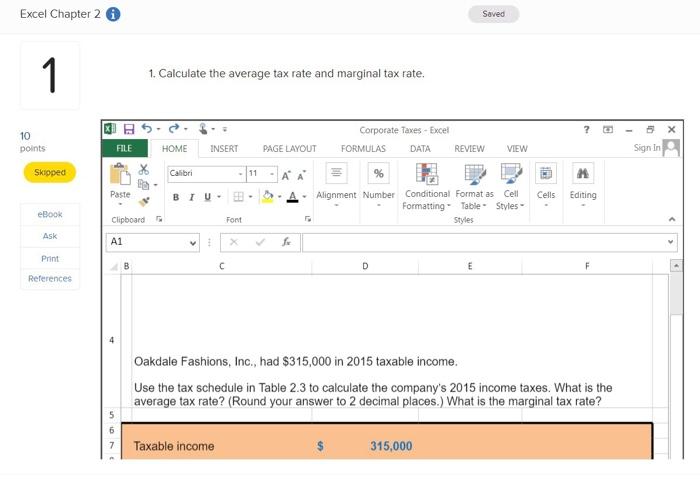Click the touch mode hand icon
700x480 pixels.
coord(203,129)
